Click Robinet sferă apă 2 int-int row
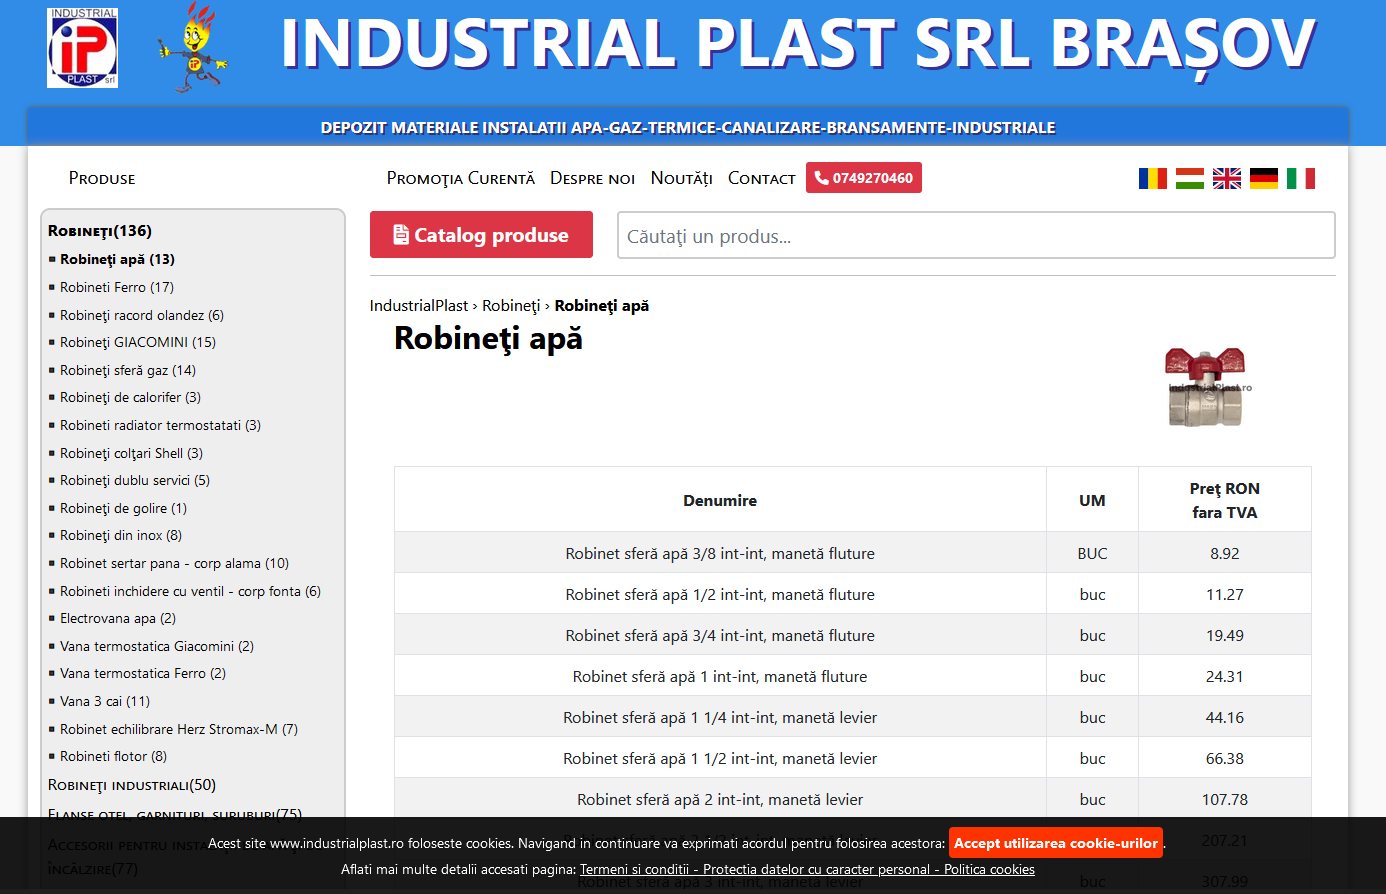Viewport: 1386px width, 894px height. tap(853, 799)
